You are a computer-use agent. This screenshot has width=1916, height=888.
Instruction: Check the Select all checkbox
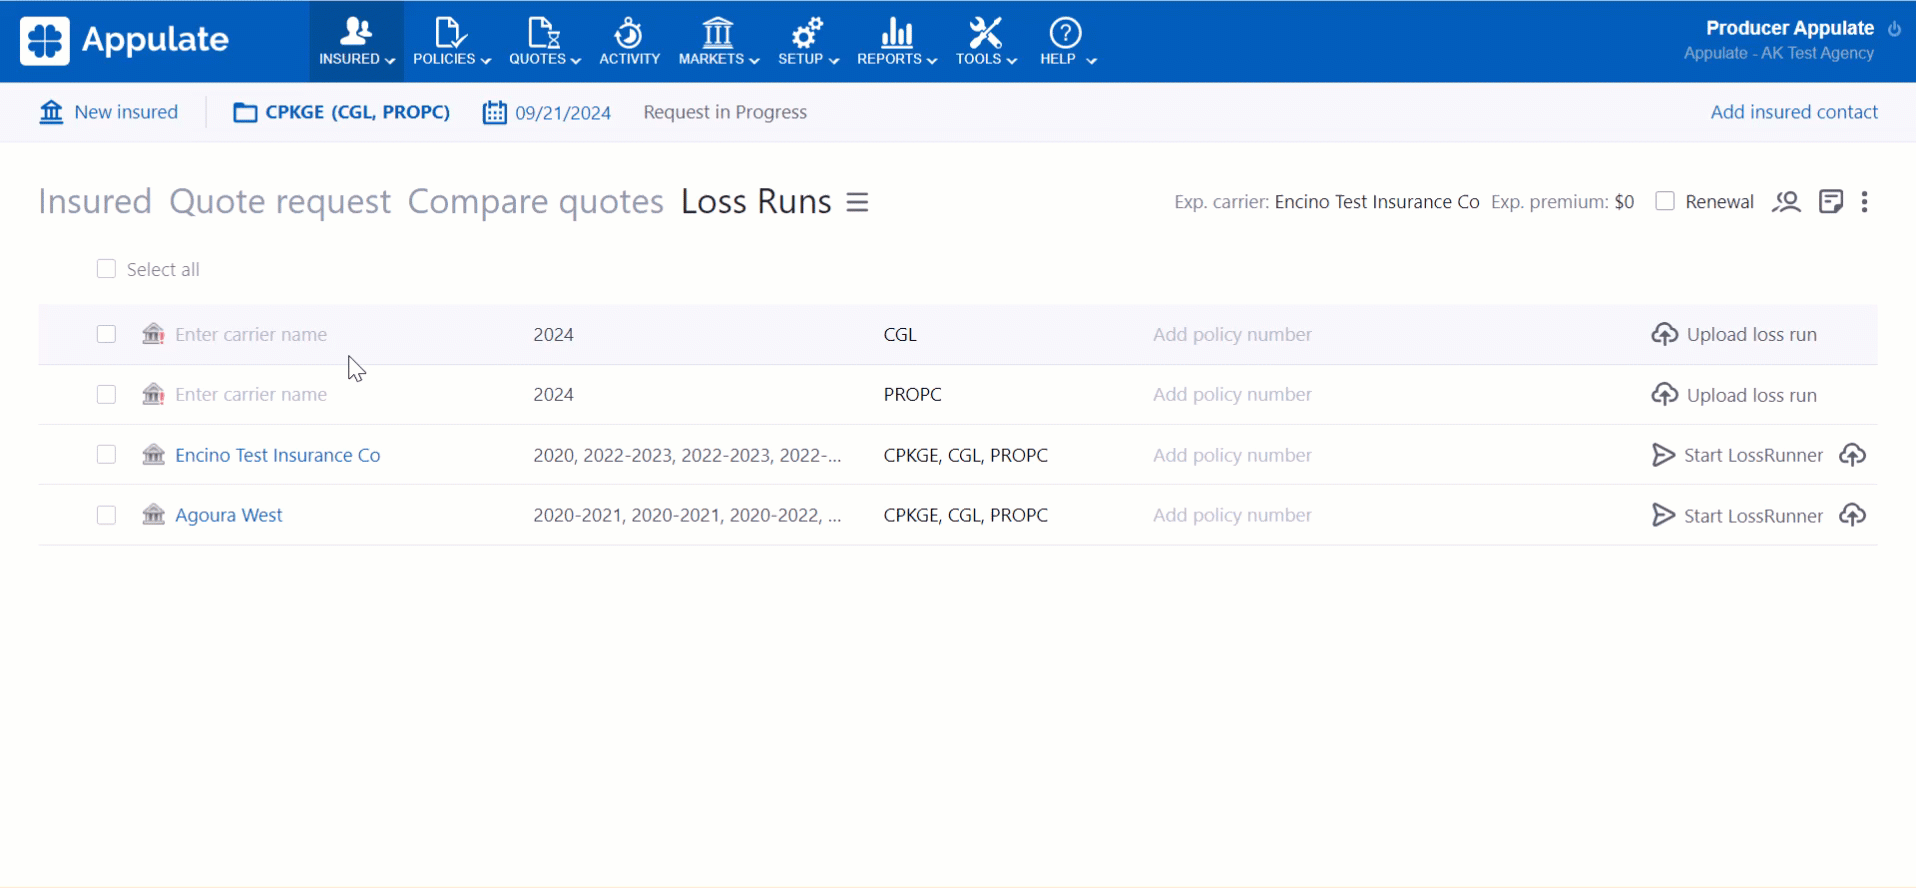106,269
